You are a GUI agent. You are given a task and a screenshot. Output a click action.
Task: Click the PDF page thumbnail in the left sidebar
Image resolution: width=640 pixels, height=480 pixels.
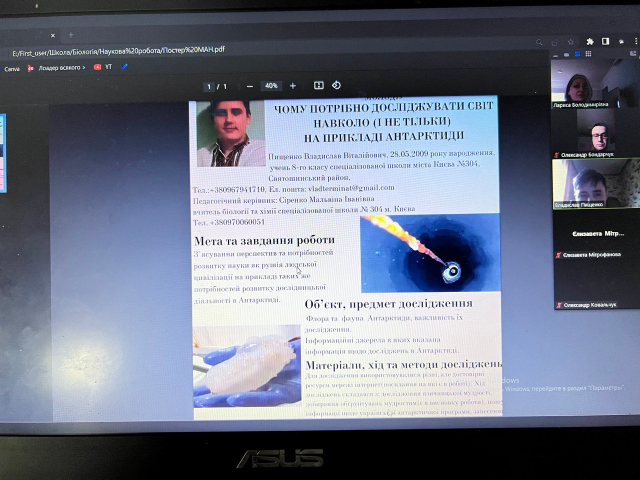(3, 153)
